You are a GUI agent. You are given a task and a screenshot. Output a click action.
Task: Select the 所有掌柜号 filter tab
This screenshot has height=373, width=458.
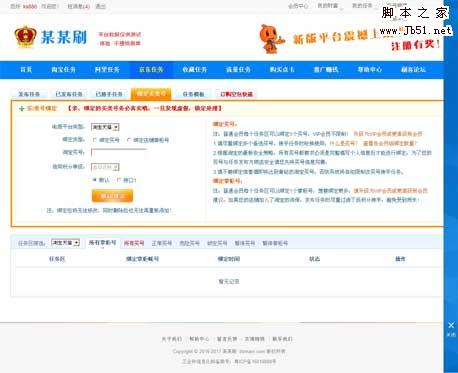102,243
